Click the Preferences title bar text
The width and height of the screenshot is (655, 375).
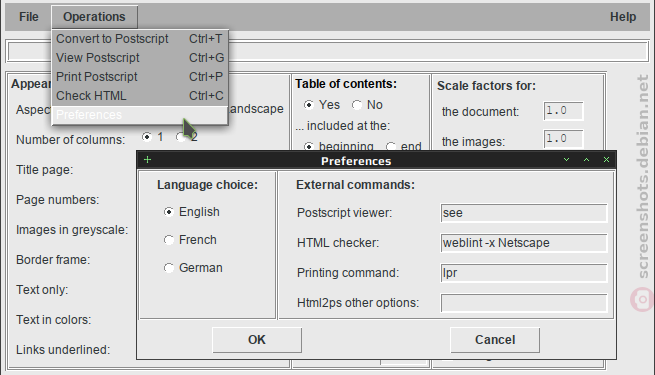click(356, 161)
